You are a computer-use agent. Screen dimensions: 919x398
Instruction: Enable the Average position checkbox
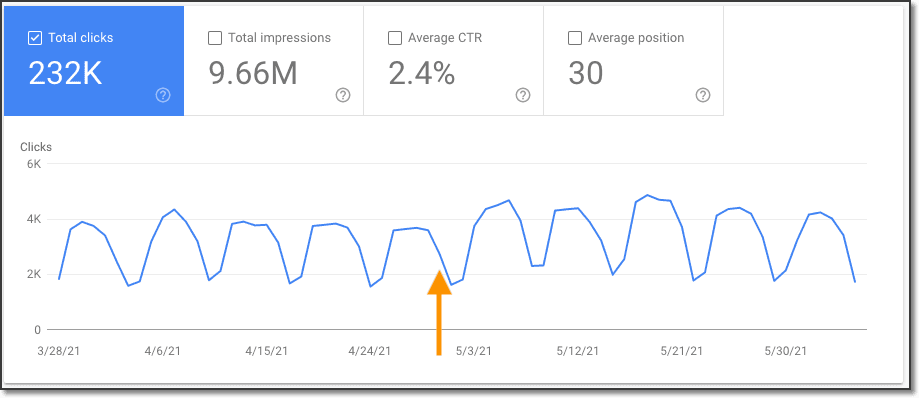pyautogui.click(x=575, y=38)
